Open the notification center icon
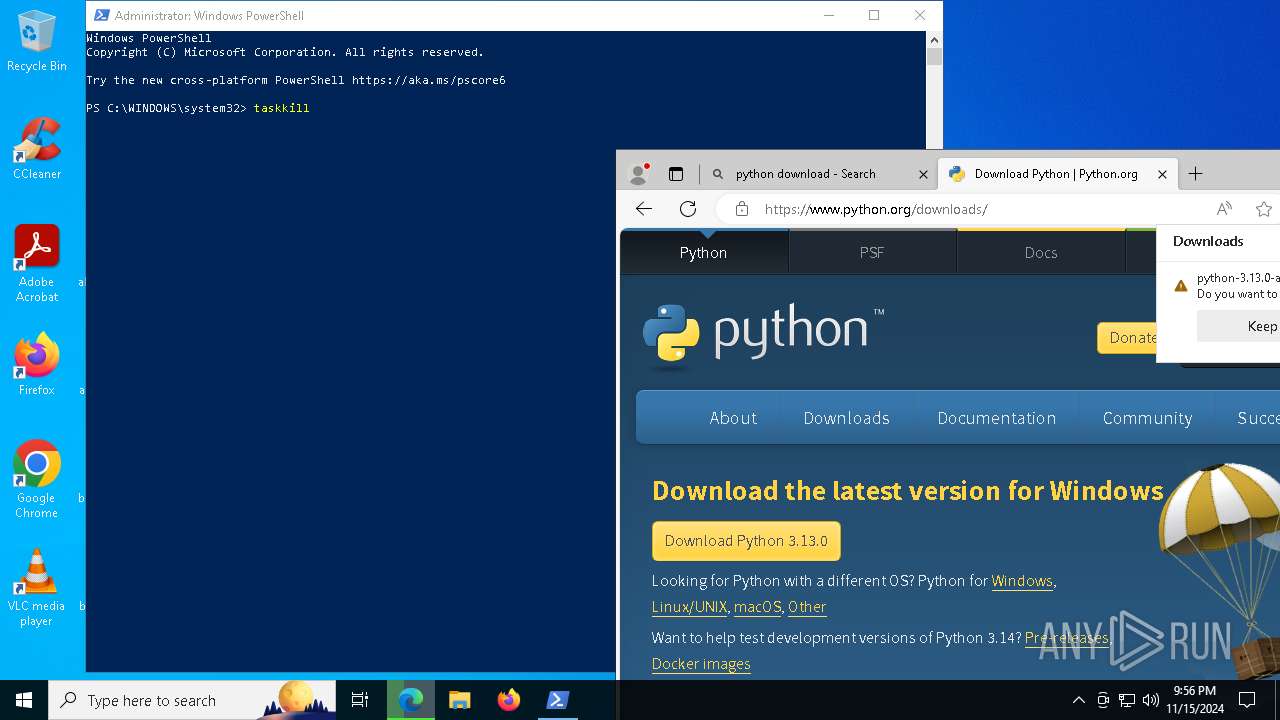The height and width of the screenshot is (720, 1280). tap(1247, 700)
